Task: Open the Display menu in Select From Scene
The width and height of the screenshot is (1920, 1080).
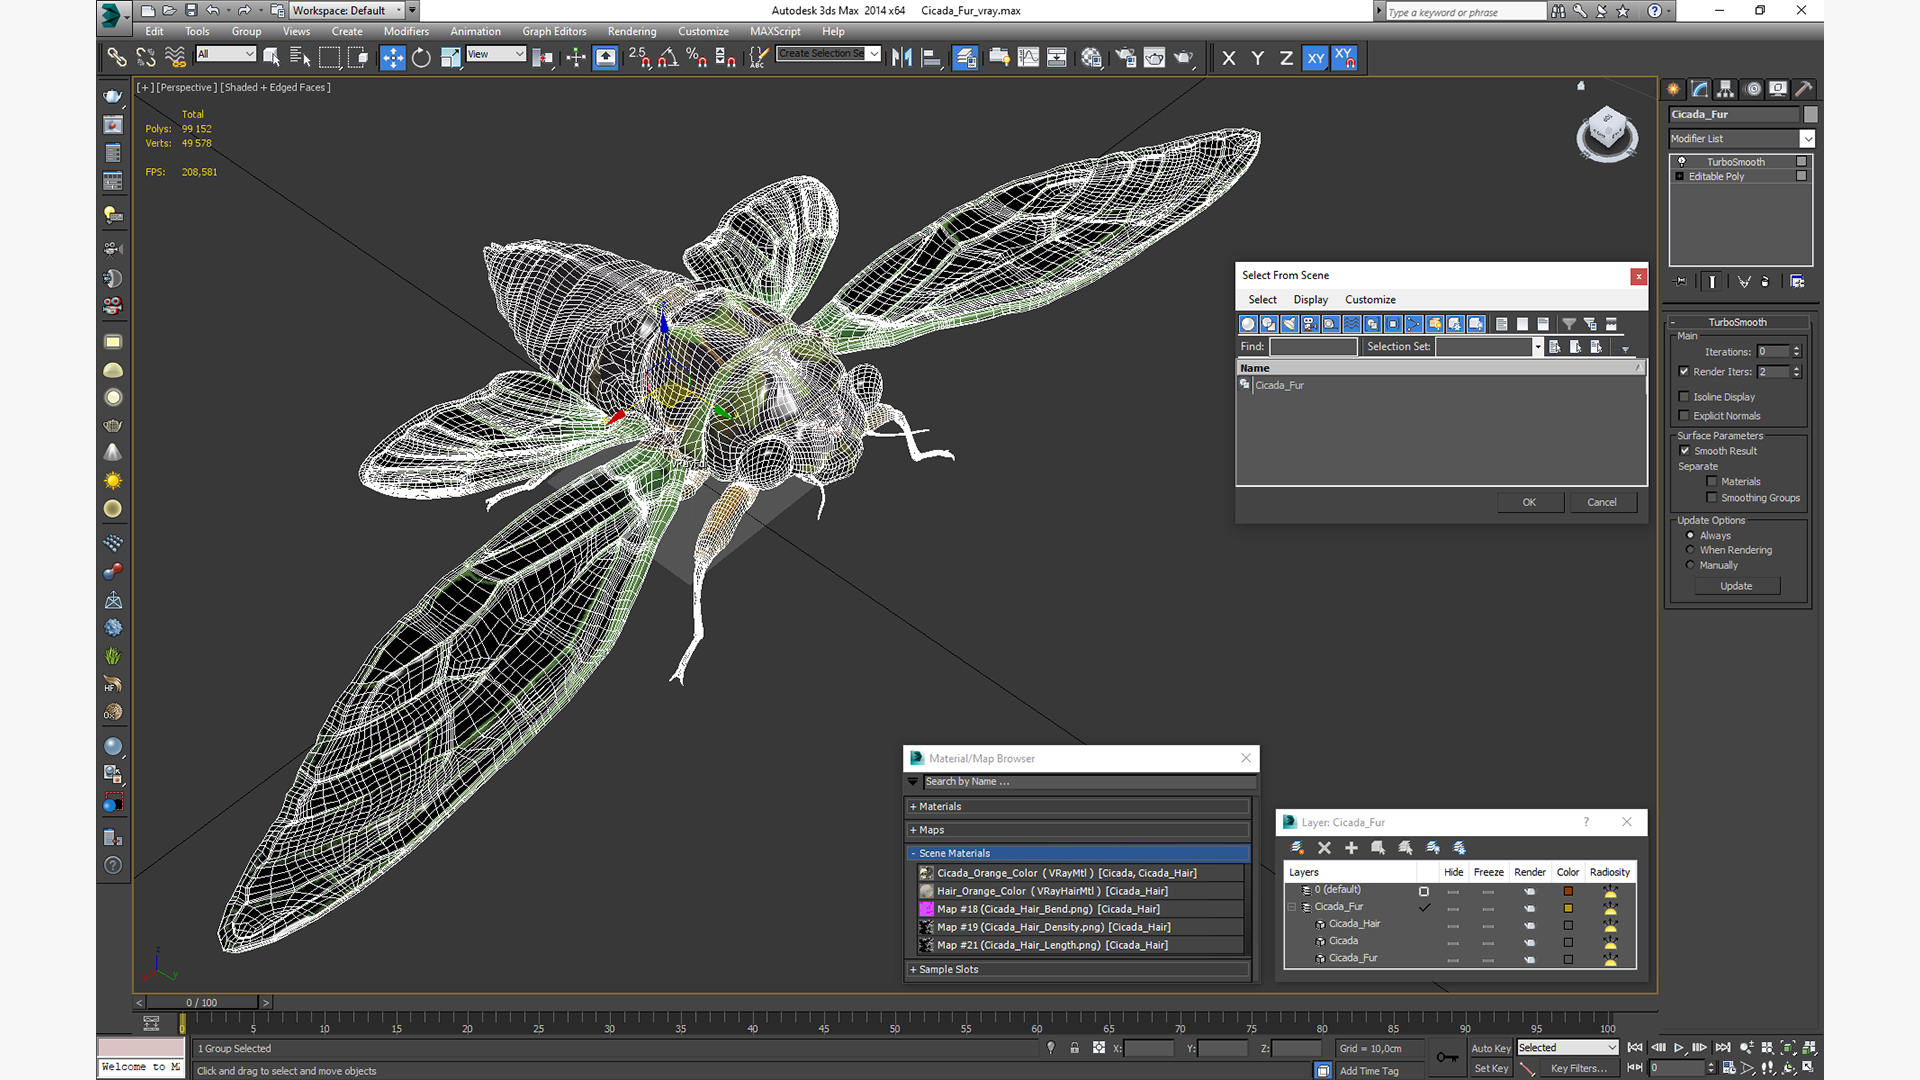Action: tap(1310, 300)
